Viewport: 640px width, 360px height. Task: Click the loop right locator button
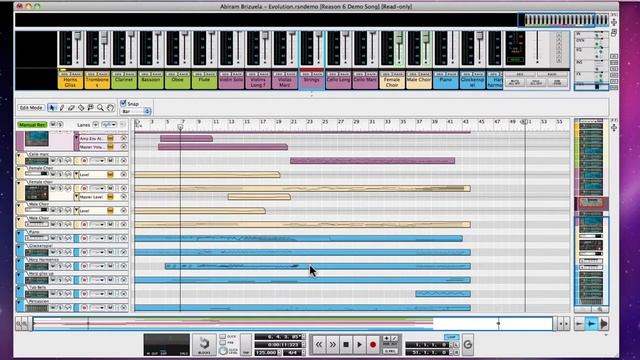(x=456, y=352)
